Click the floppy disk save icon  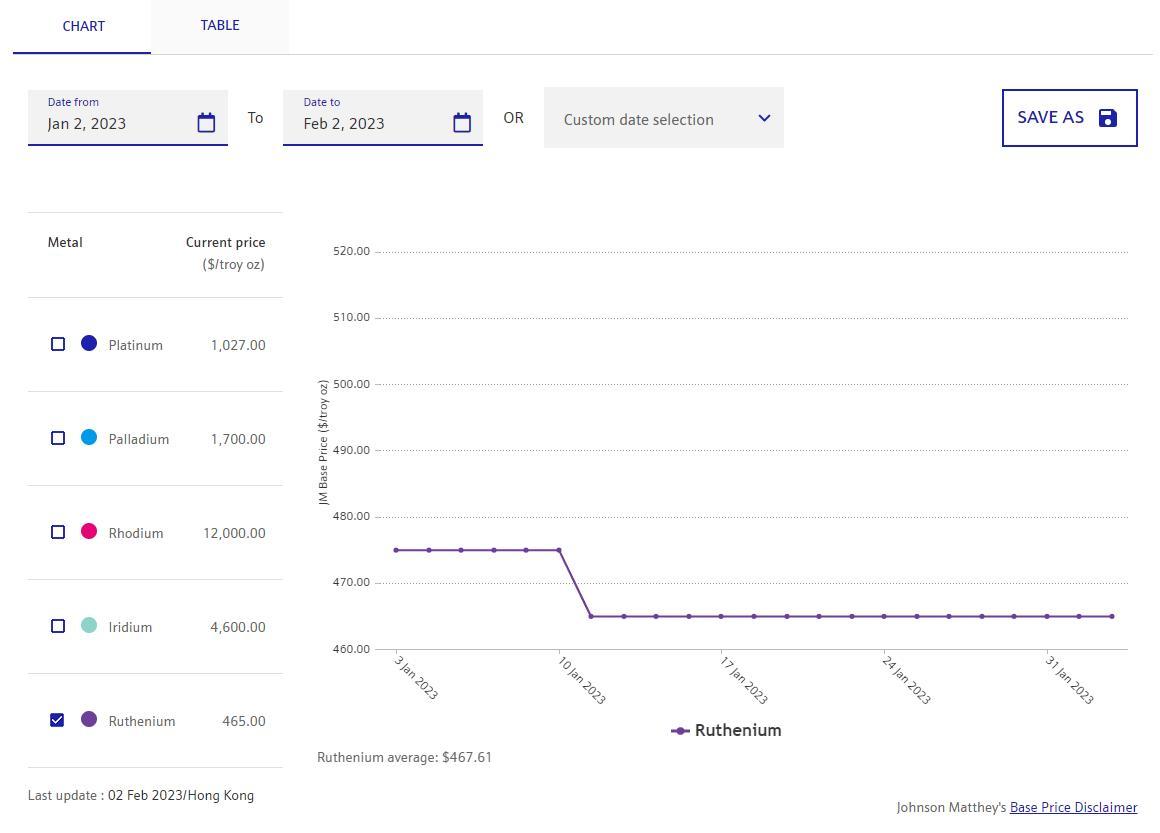1107,118
